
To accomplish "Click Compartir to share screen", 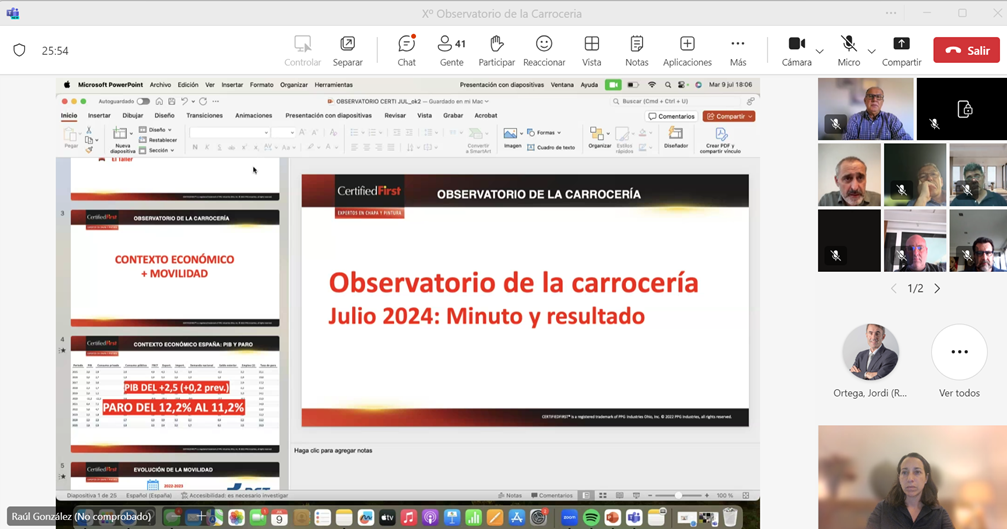I will point(901,50).
